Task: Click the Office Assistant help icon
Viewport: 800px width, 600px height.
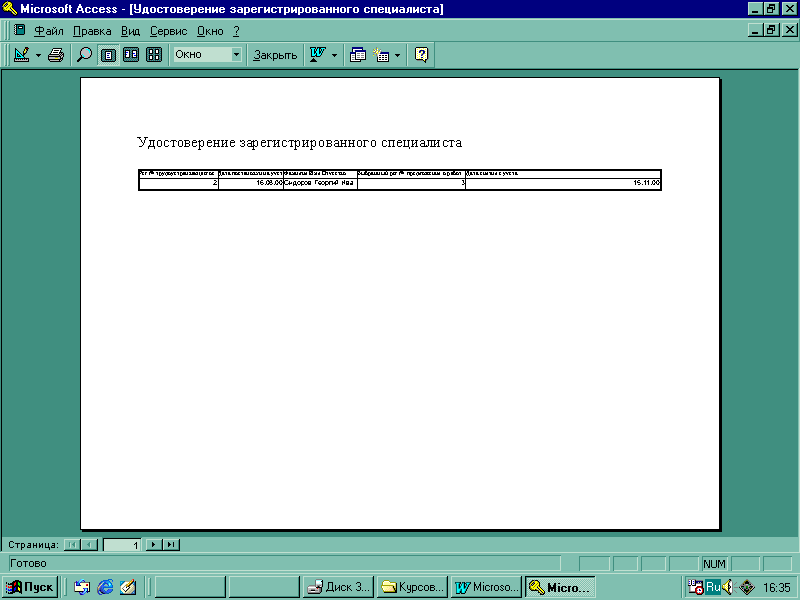Action: coord(422,55)
